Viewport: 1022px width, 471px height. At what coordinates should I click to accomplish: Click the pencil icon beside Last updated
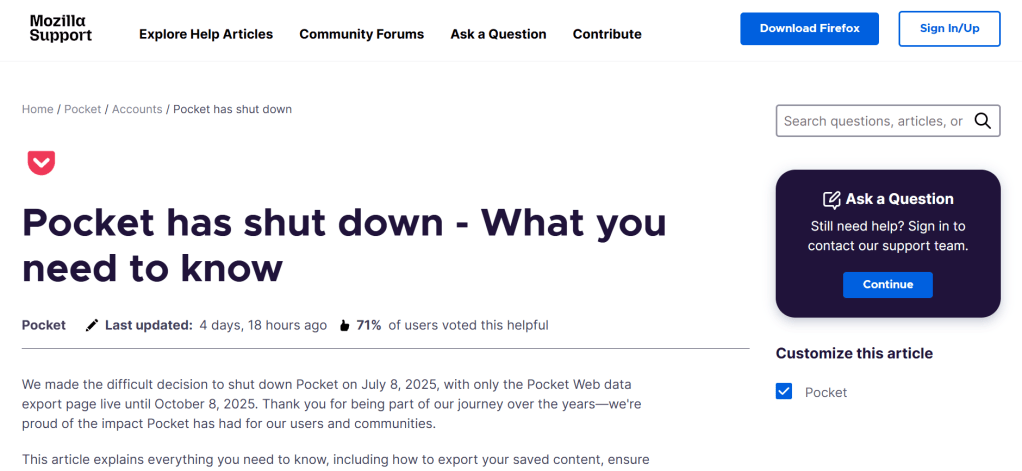click(x=92, y=325)
